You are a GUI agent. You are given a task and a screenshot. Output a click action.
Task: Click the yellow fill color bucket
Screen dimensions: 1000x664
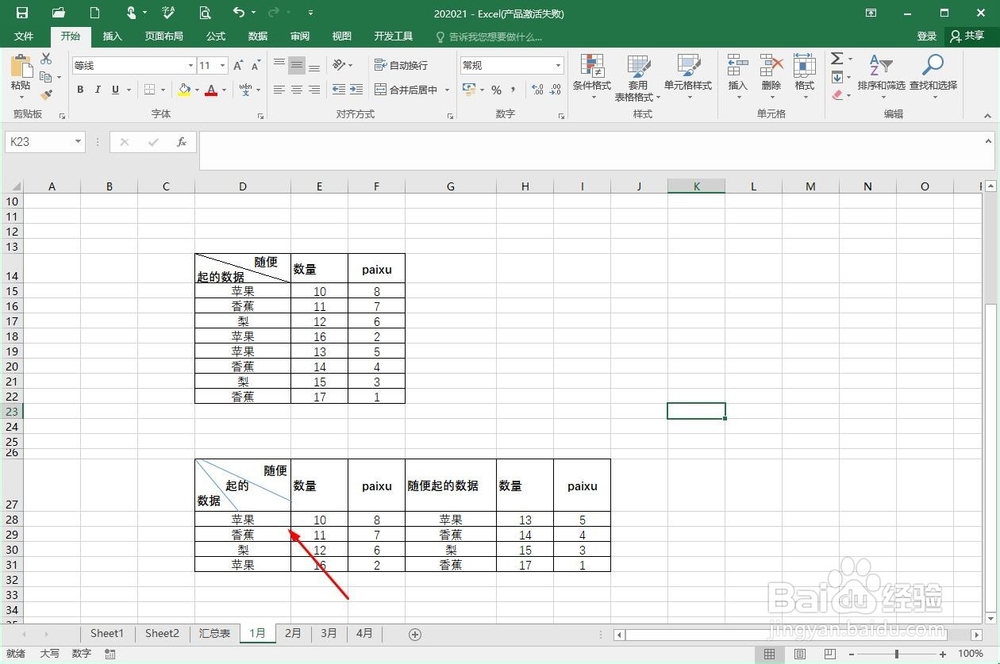point(184,90)
